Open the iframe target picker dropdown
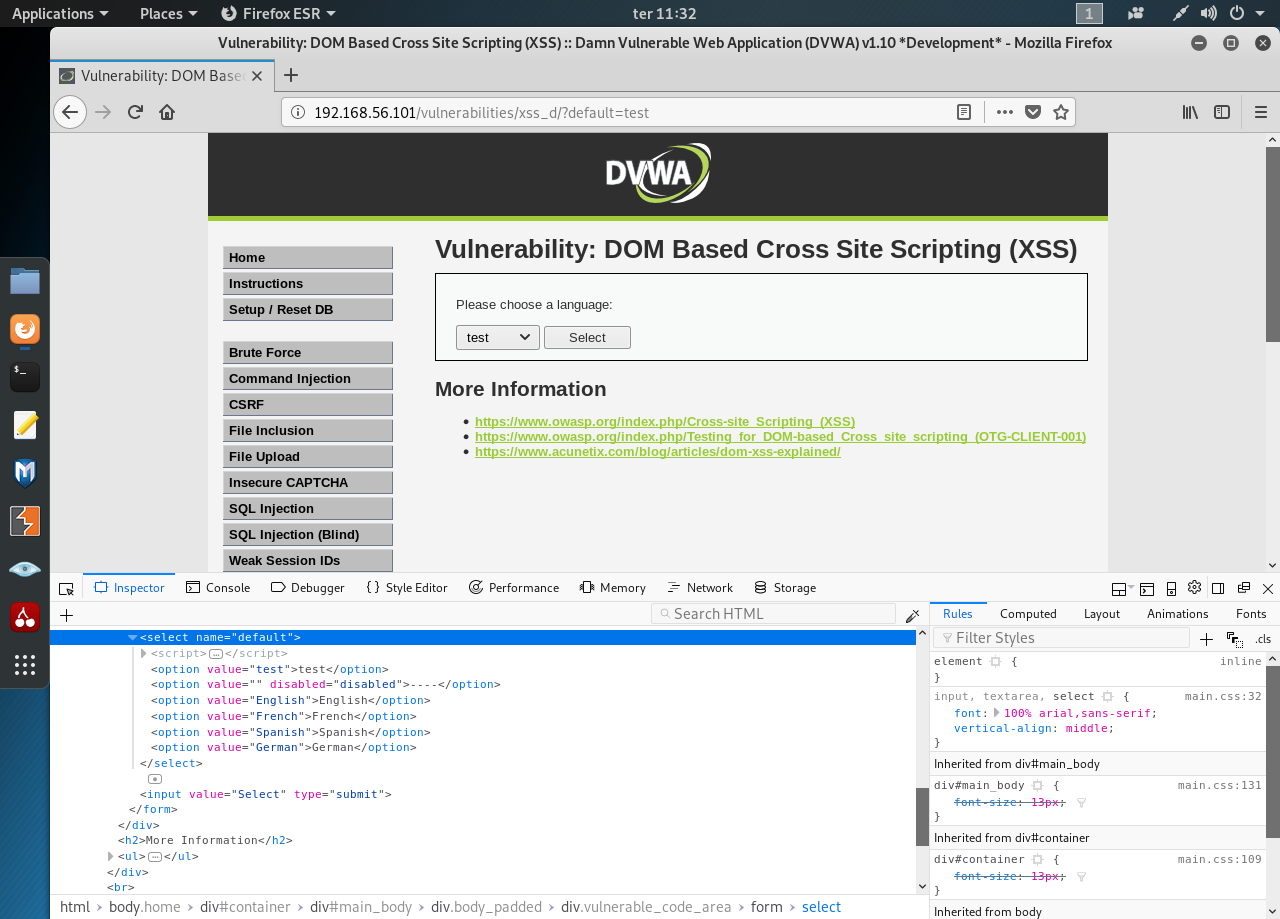The image size is (1280, 919). click(x=1123, y=588)
